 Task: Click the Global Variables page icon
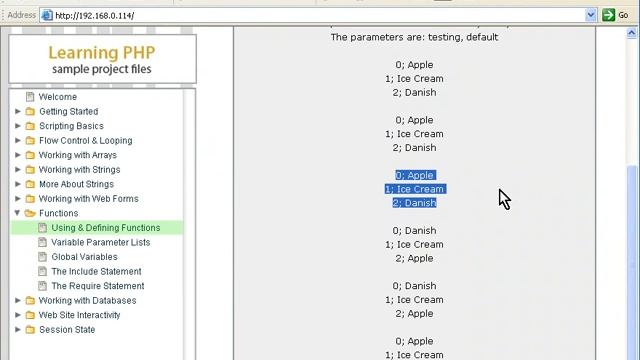pyautogui.click(x=42, y=257)
